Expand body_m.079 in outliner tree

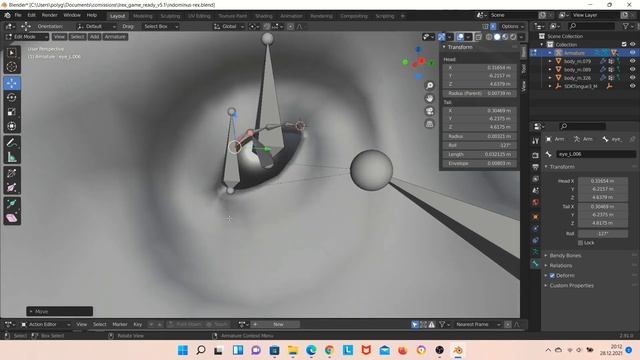(x=550, y=61)
